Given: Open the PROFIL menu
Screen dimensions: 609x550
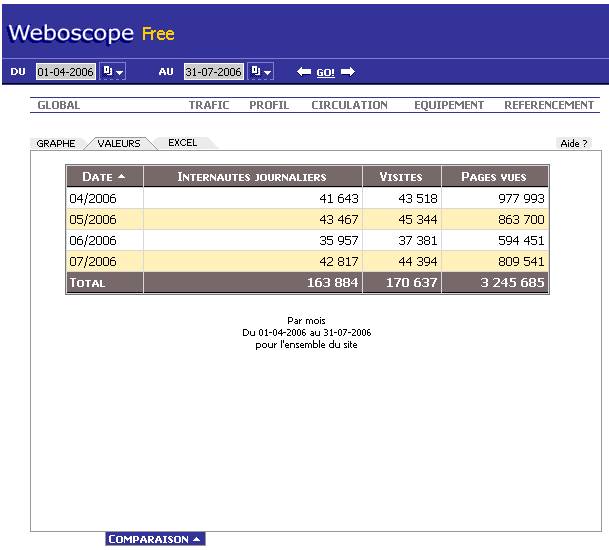Looking at the screenshot, I should pos(269,105).
